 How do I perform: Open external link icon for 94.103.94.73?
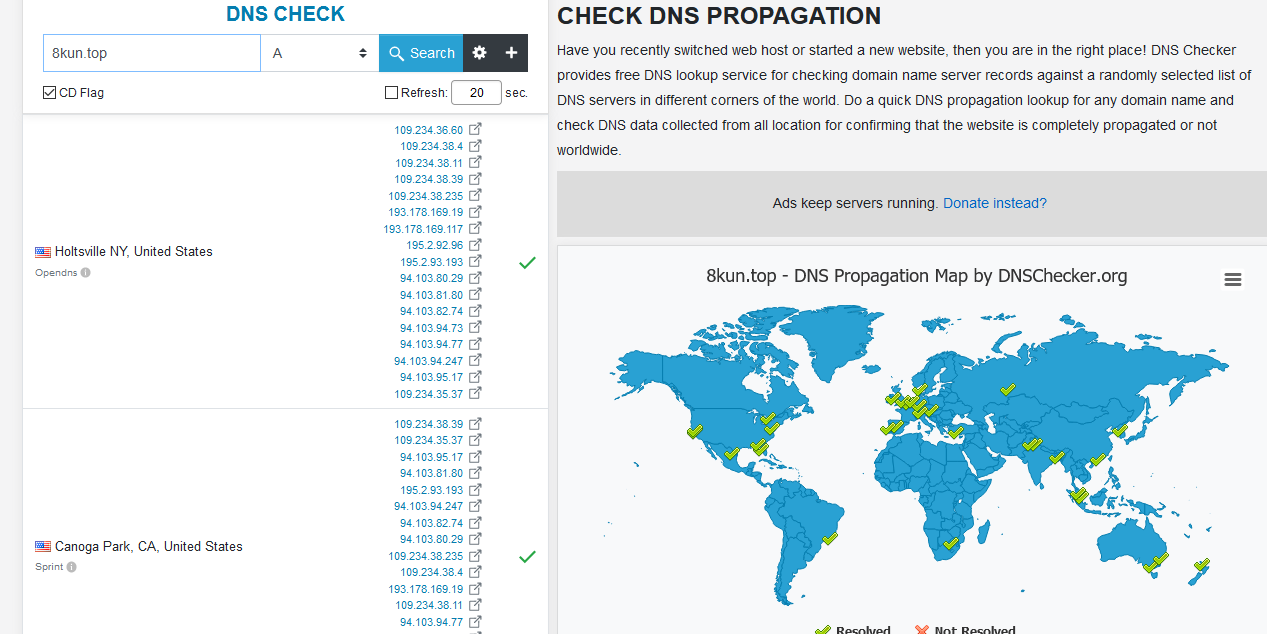pos(476,327)
